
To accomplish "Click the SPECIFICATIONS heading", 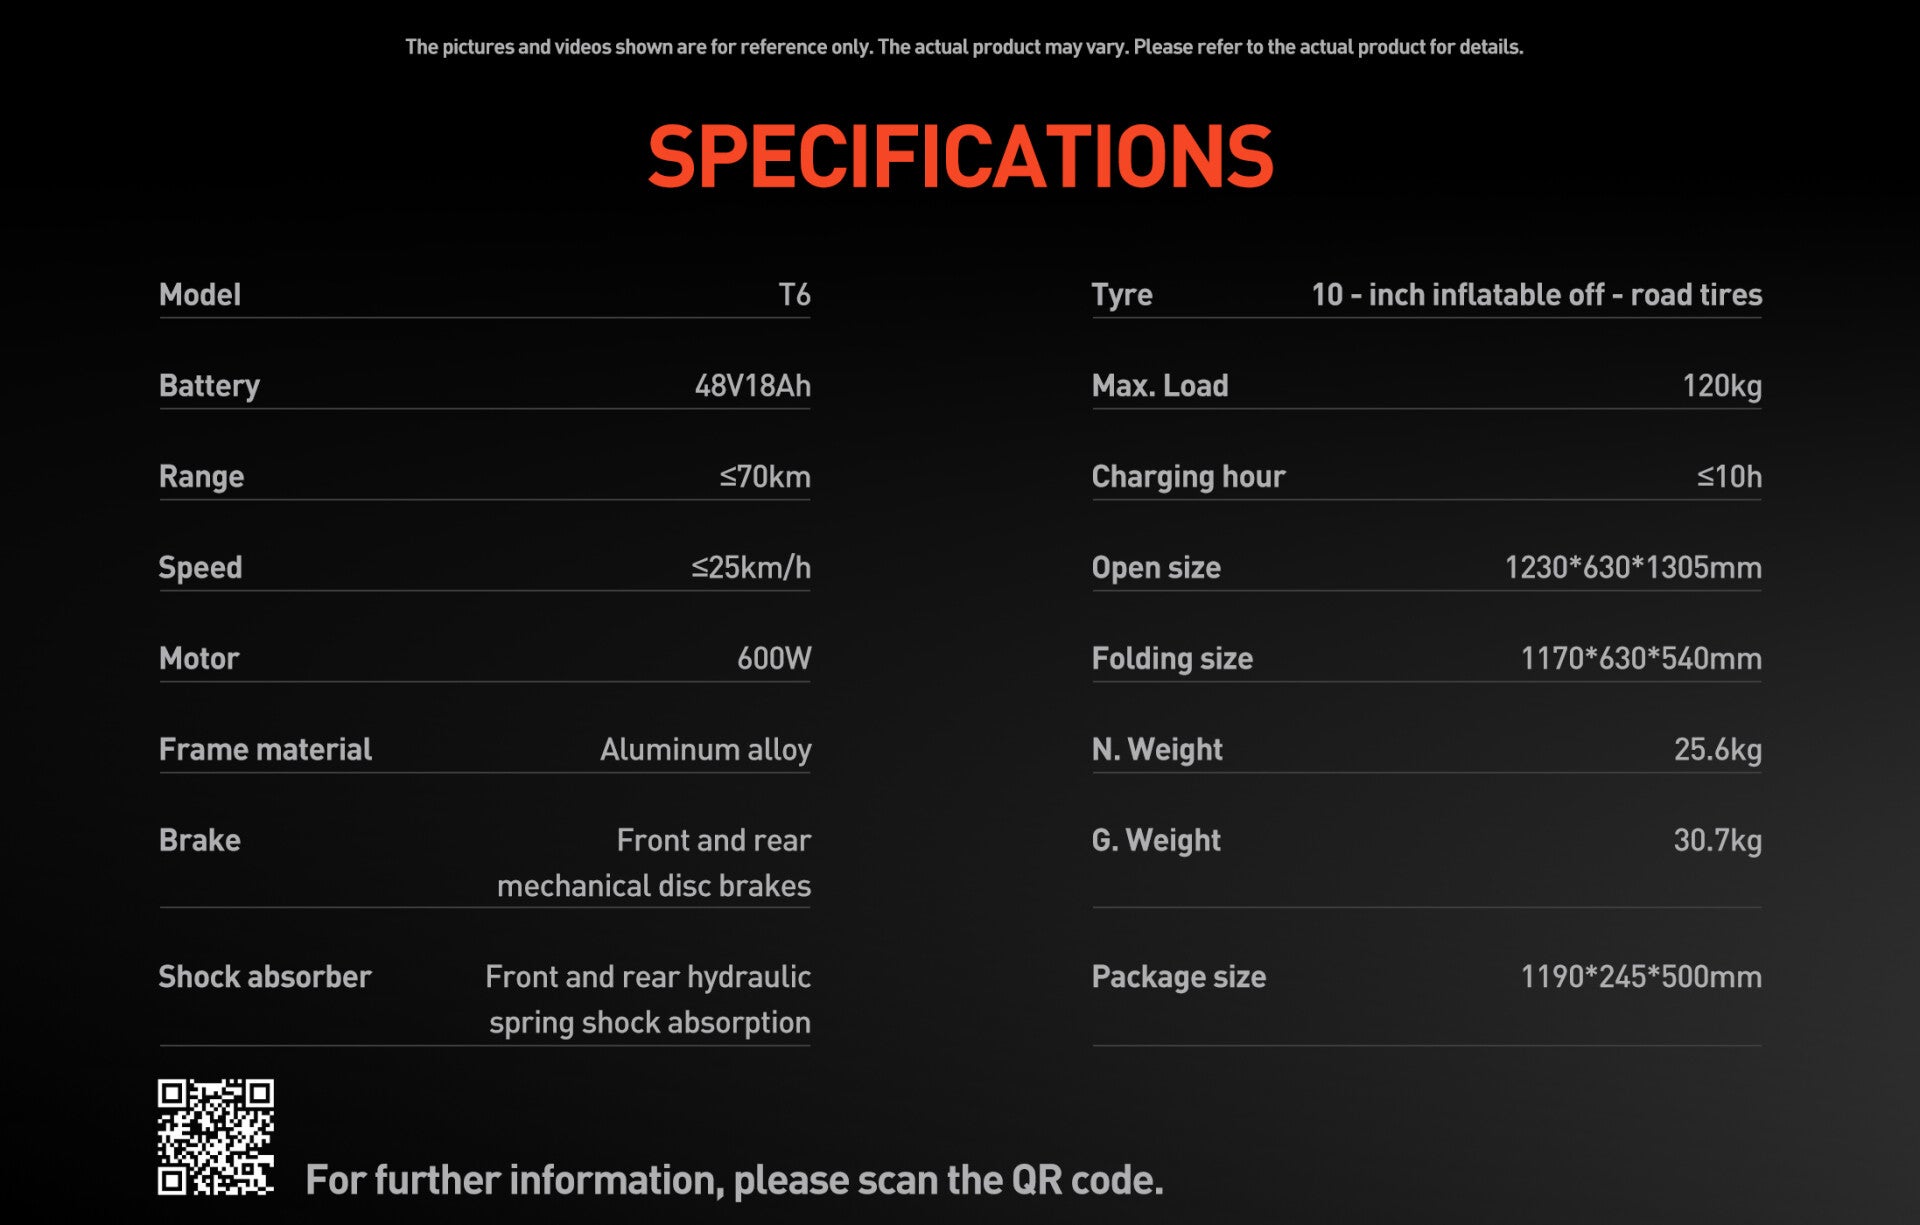I will pyautogui.click(x=960, y=157).
